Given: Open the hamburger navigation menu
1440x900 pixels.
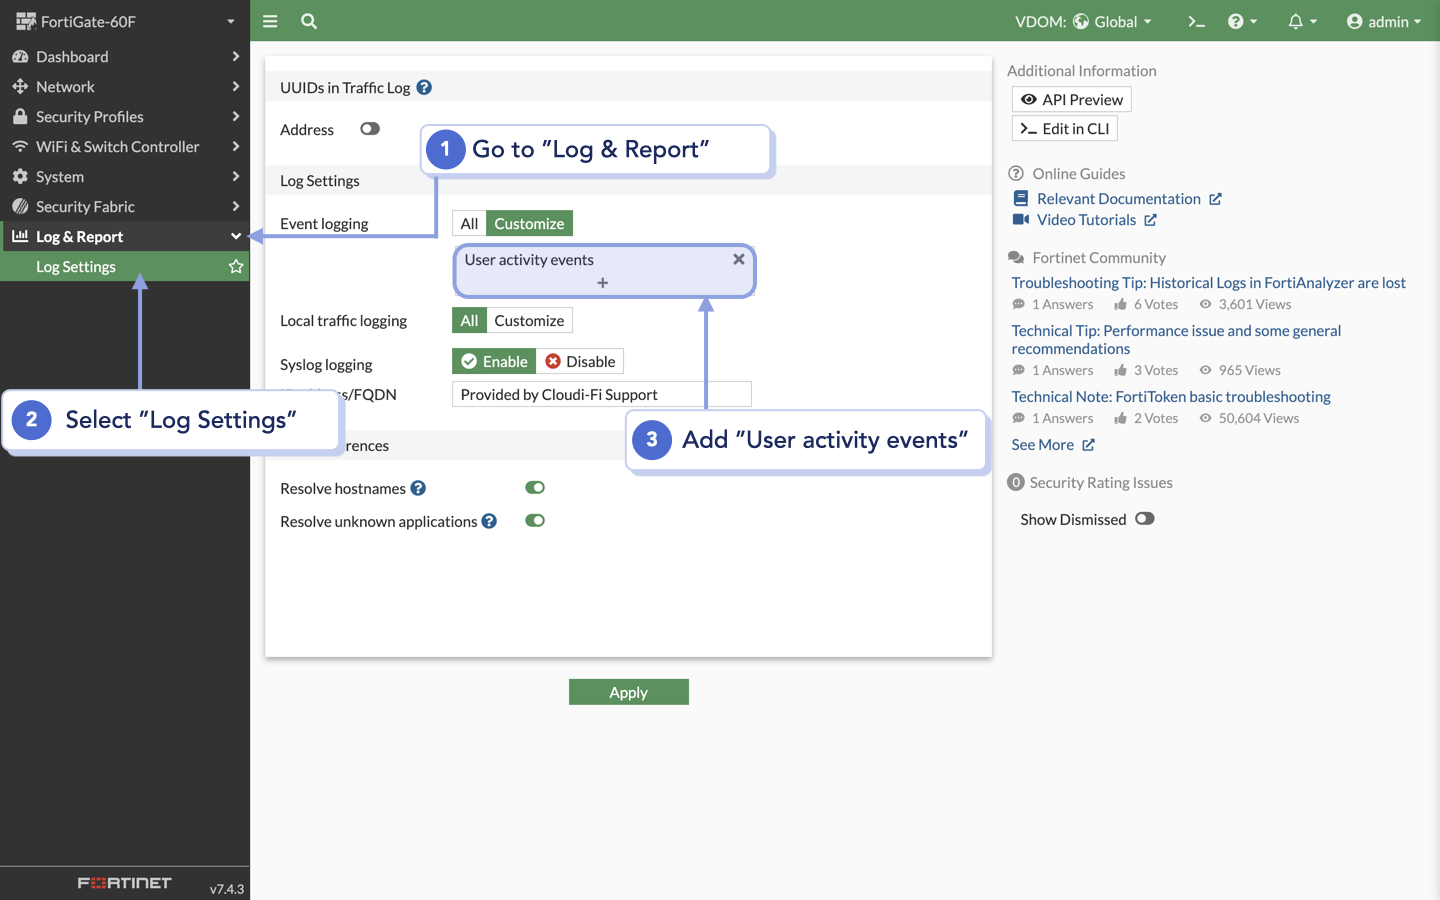Looking at the screenshot, I should click(x=269, y=21).
